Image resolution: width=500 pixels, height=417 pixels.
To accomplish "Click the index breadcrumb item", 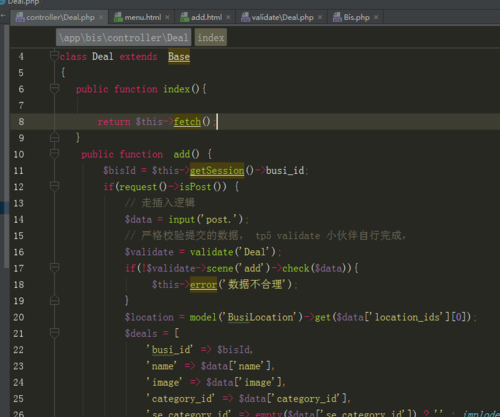I will point(211,37).
